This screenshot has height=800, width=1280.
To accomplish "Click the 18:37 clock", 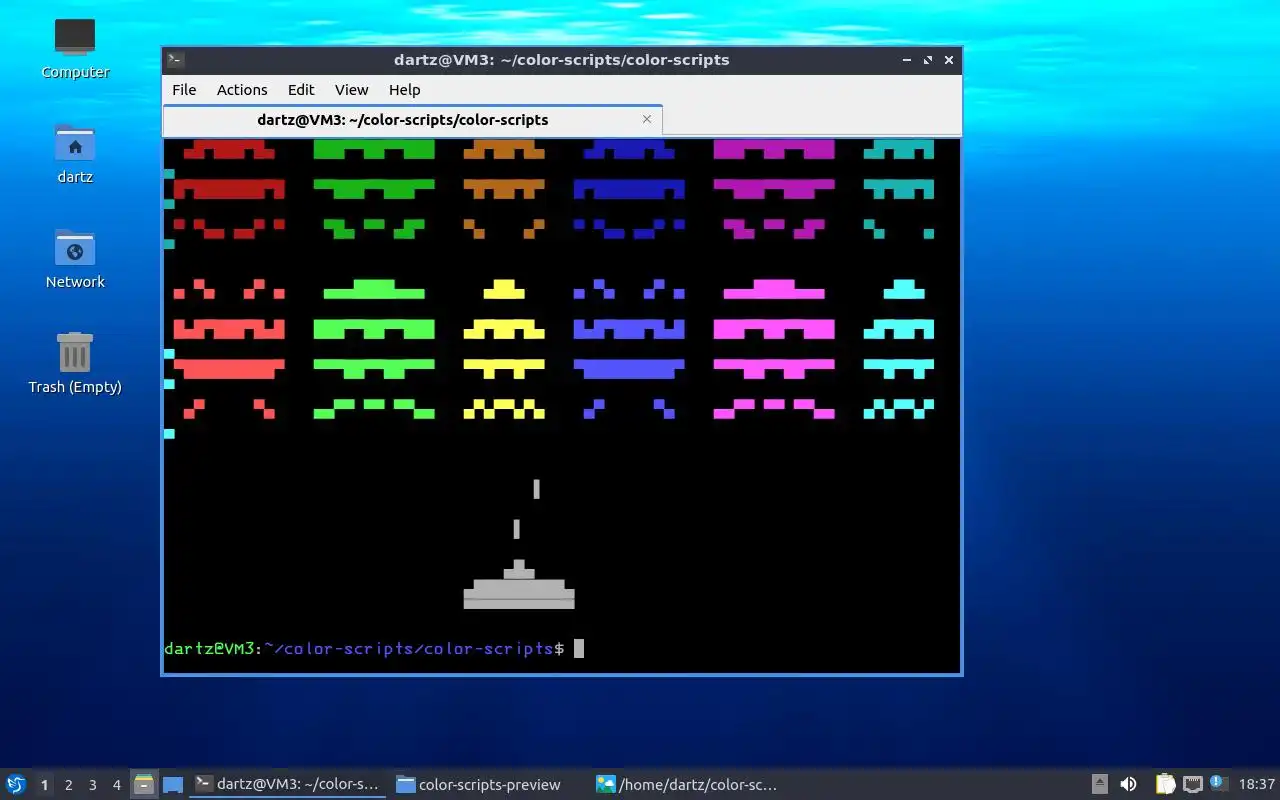I will click(1257, 784).
